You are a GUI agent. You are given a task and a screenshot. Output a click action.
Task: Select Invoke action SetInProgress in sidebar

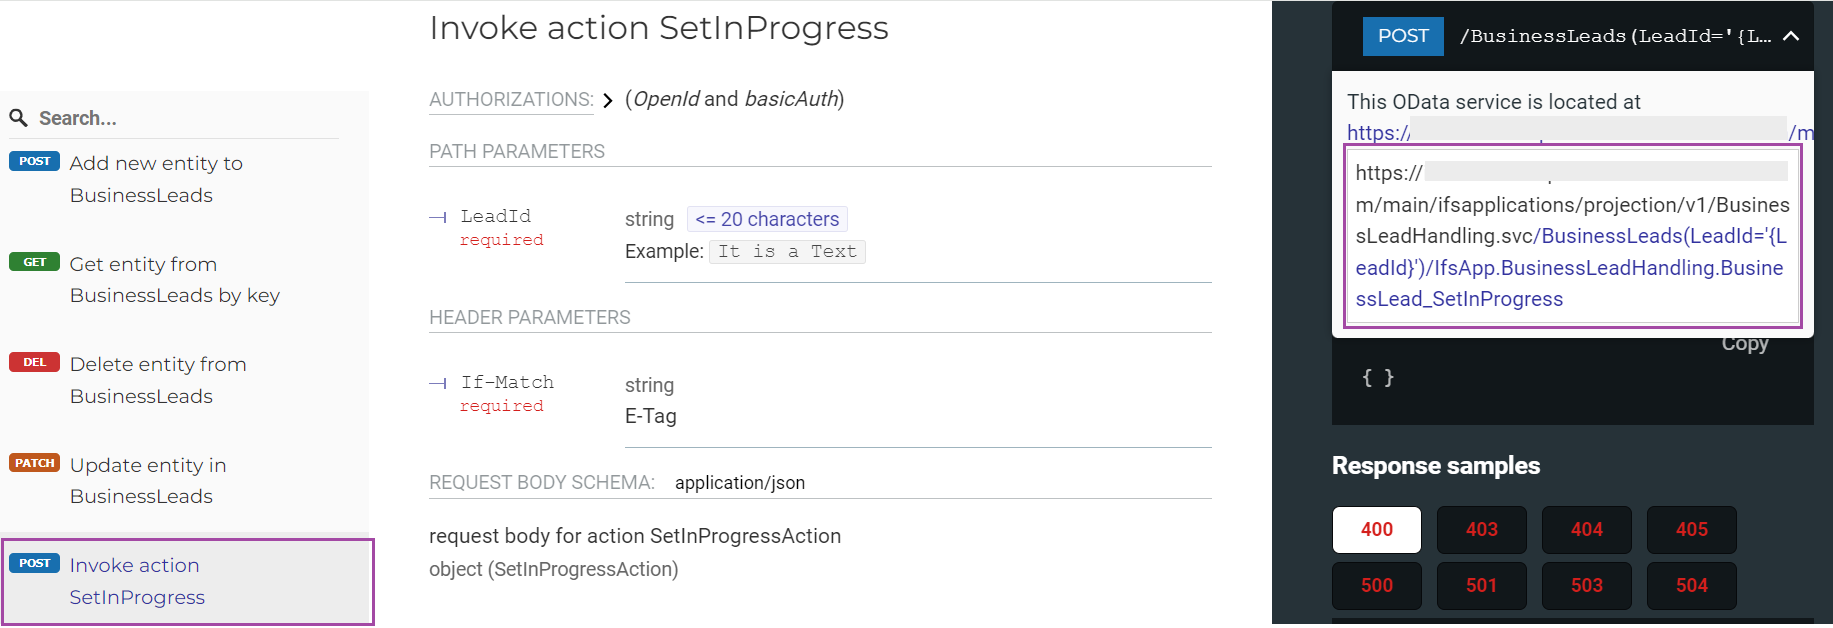click(x=137, y=580)
